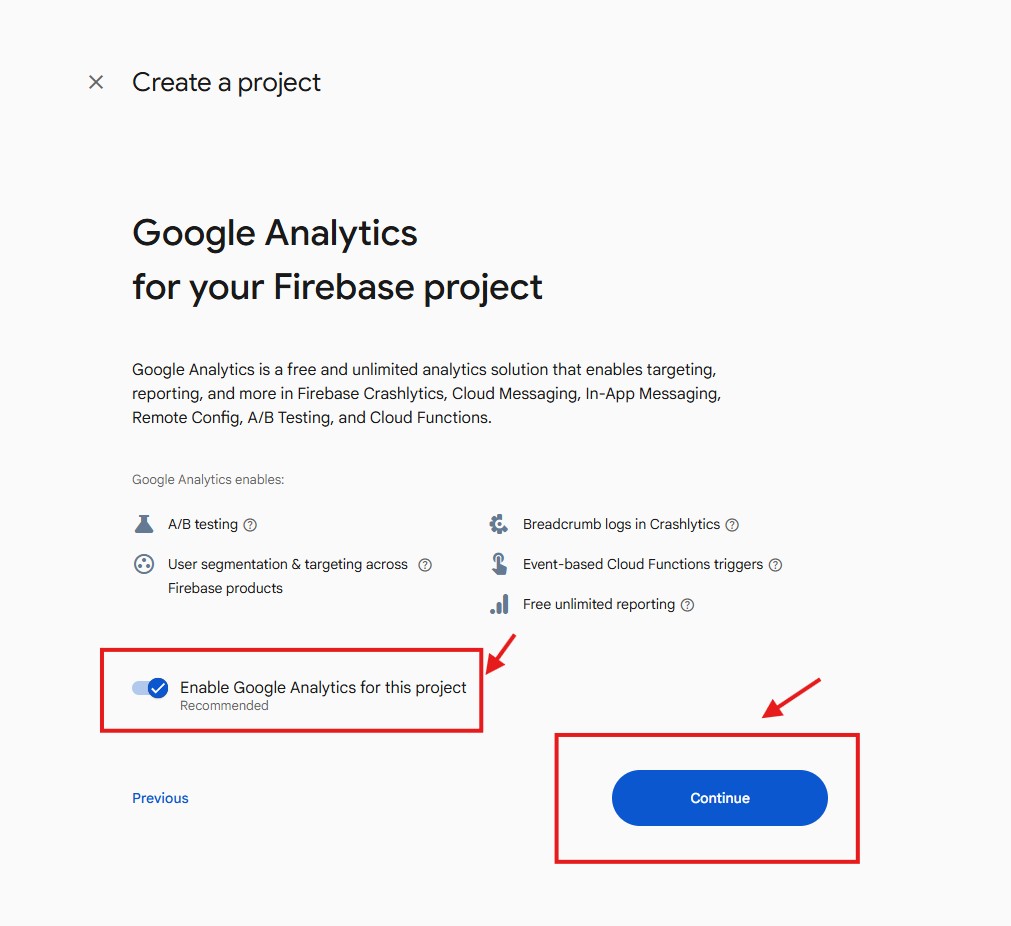This screenshot has width=1011, height=926.
Task: Click the Free unlimited reporting chart icon
Action: [499, 604]
